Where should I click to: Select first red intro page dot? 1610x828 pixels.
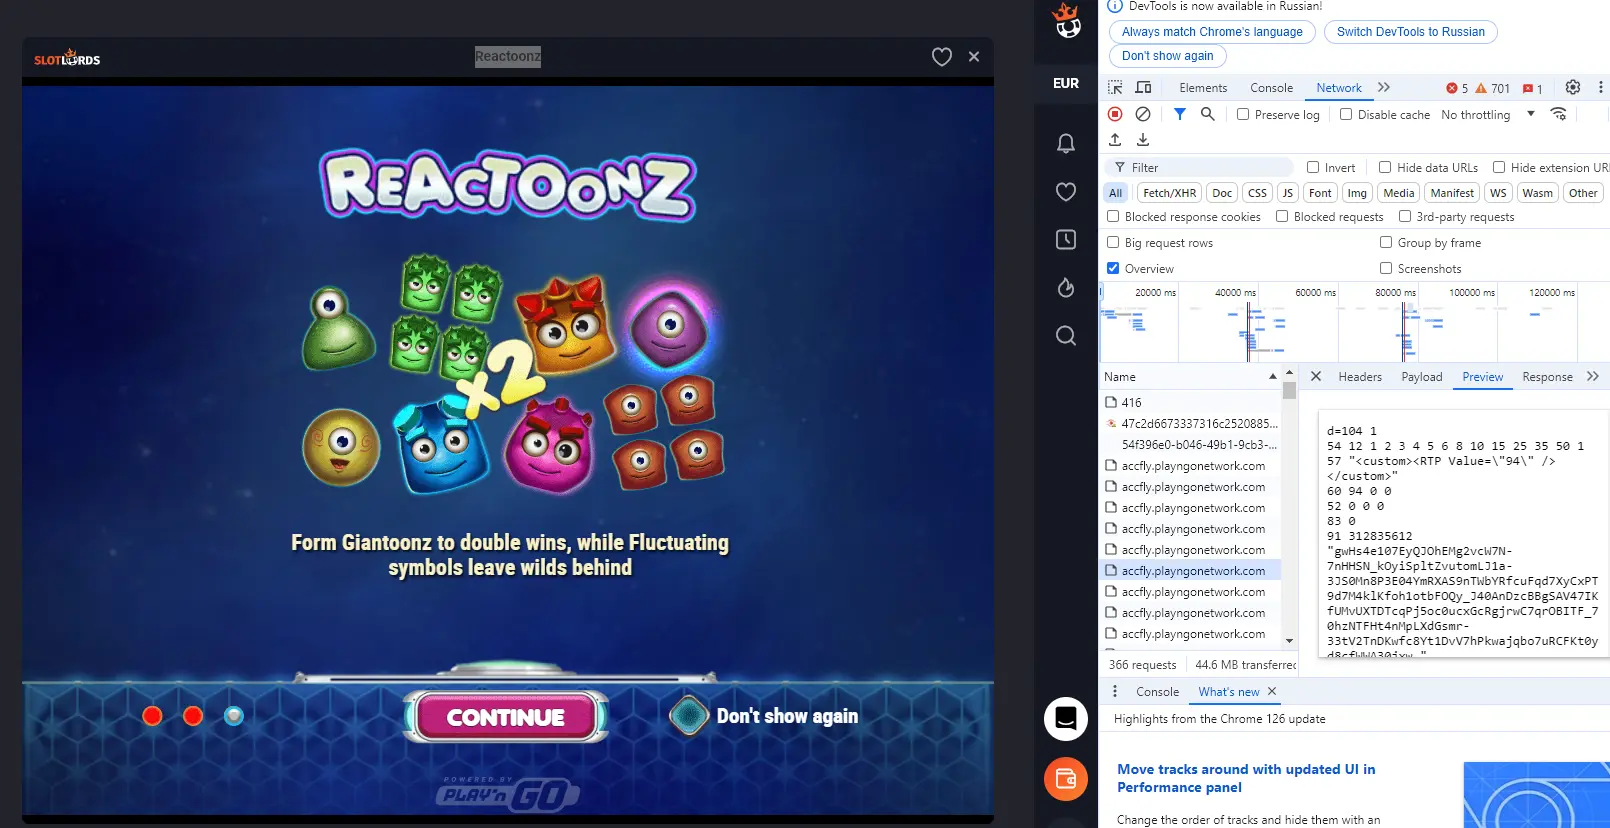point(152,716)
